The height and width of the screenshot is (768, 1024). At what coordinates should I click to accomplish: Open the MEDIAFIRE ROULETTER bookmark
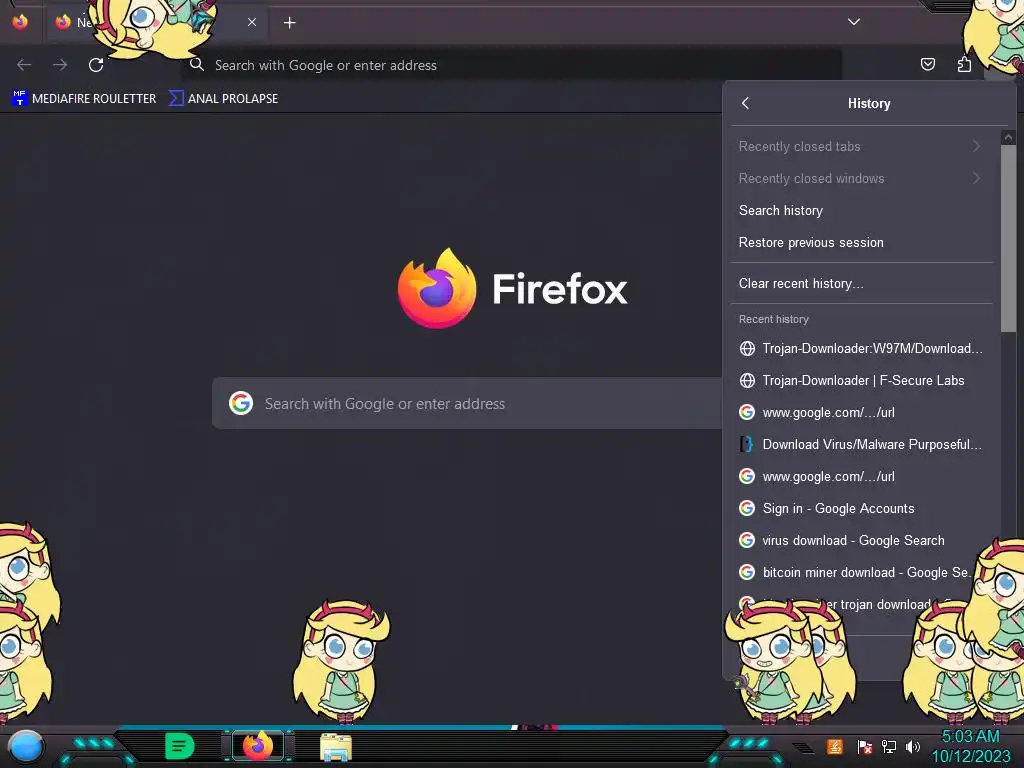pos(84,99)
